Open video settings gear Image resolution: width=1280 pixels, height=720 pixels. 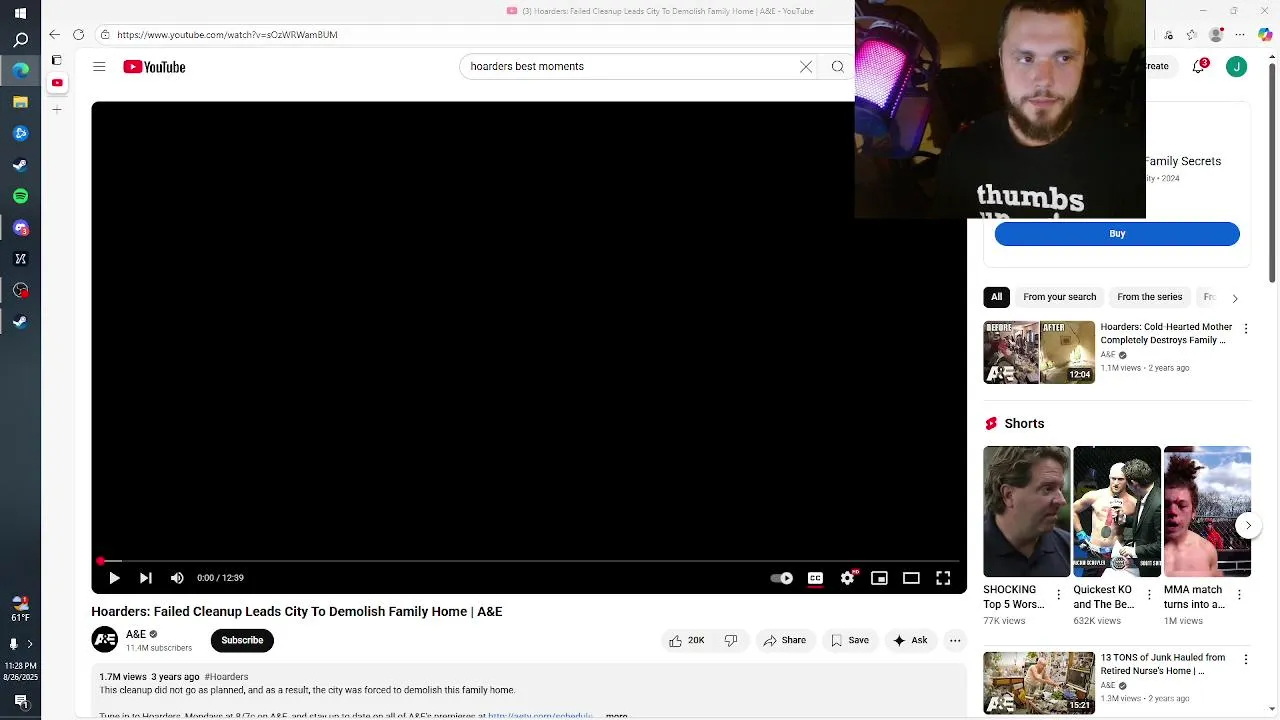coord(847,578)
